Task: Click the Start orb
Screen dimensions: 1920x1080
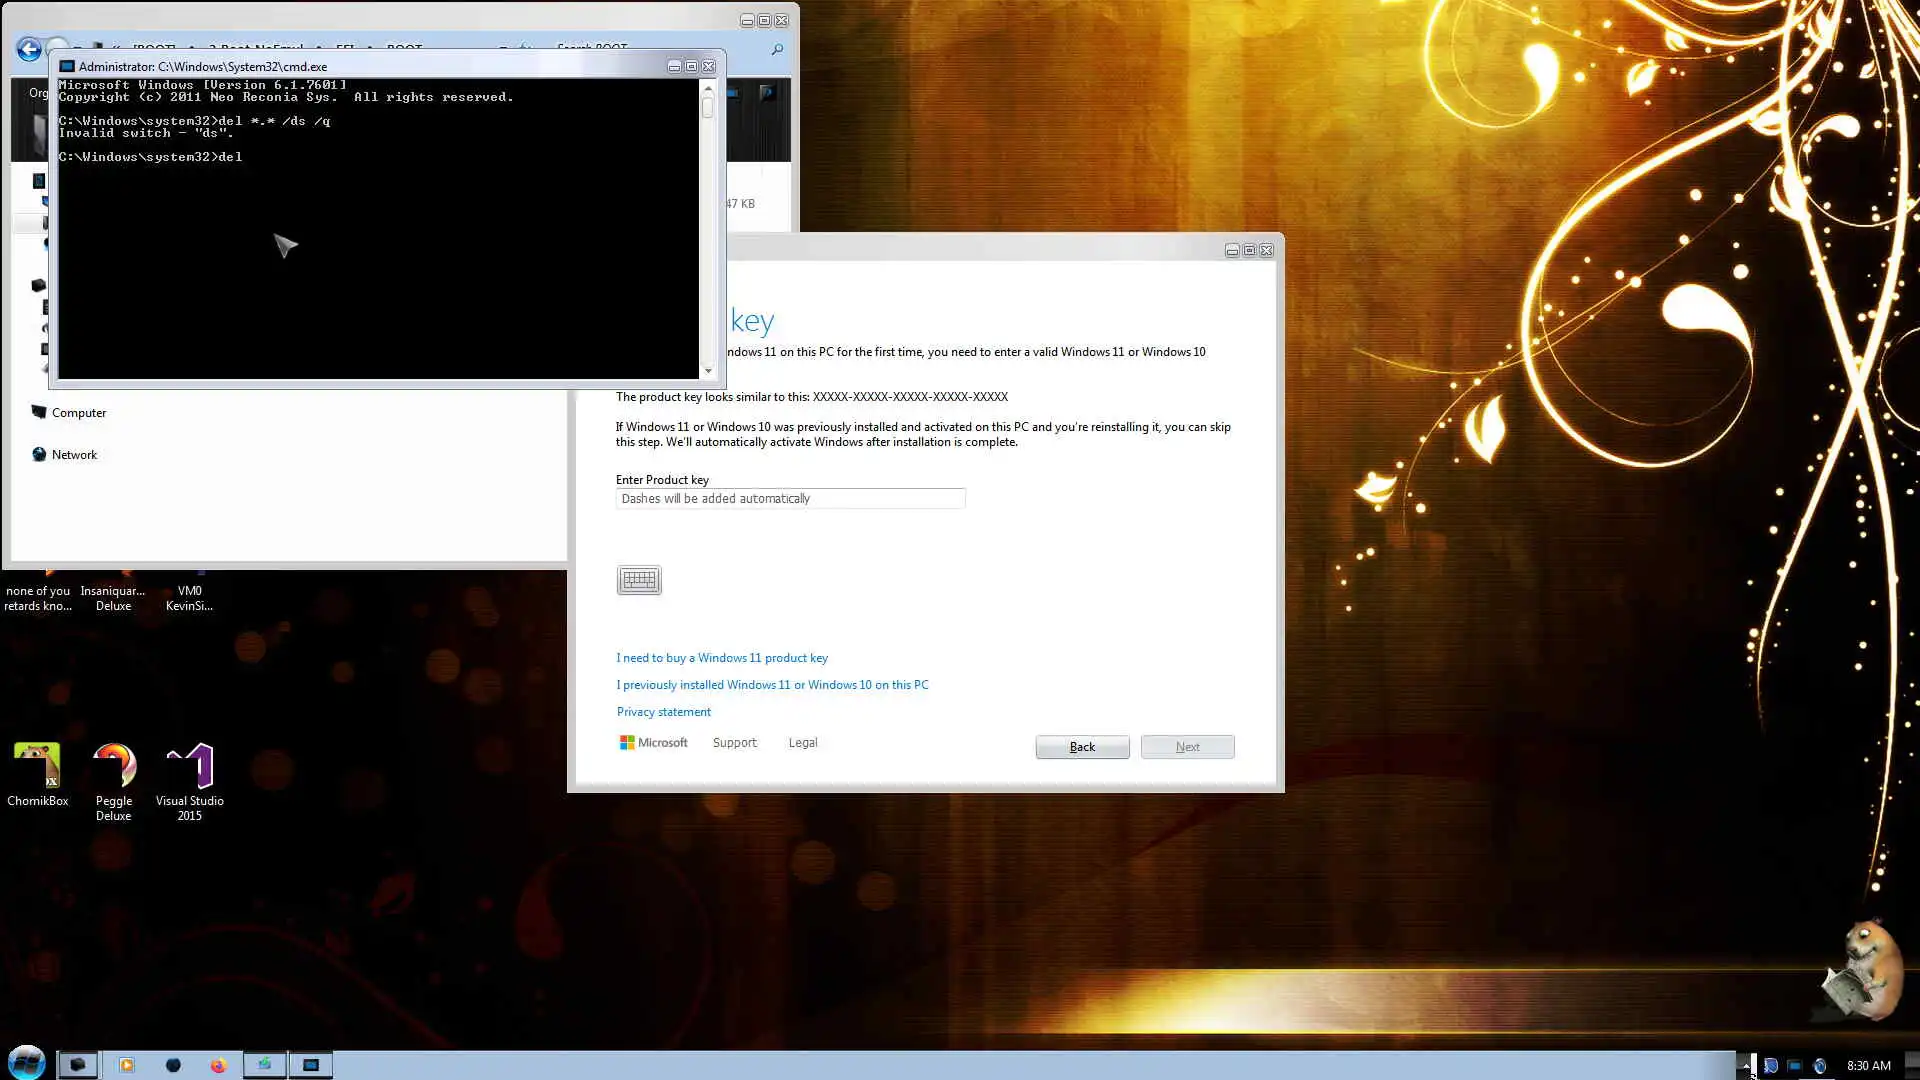Action: 27,1062
